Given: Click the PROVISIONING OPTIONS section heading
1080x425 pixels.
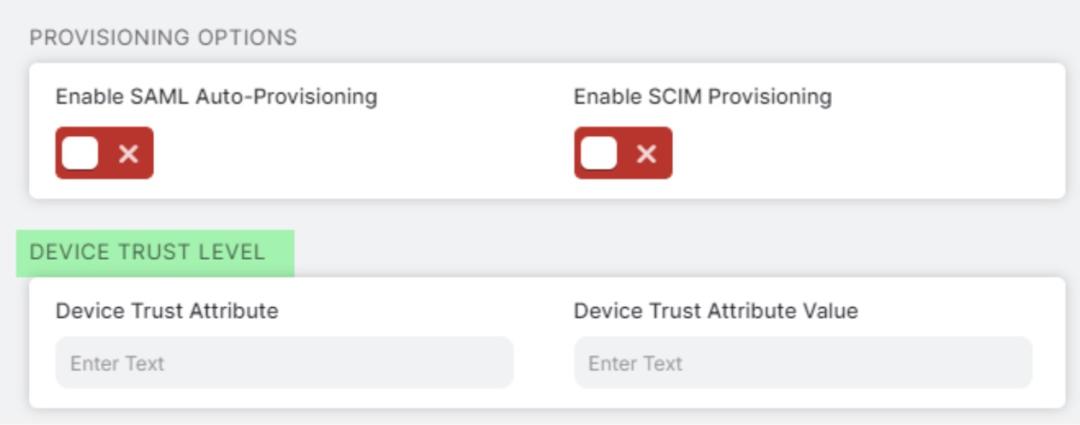Looking at the screenshot, I should point(163,38).
